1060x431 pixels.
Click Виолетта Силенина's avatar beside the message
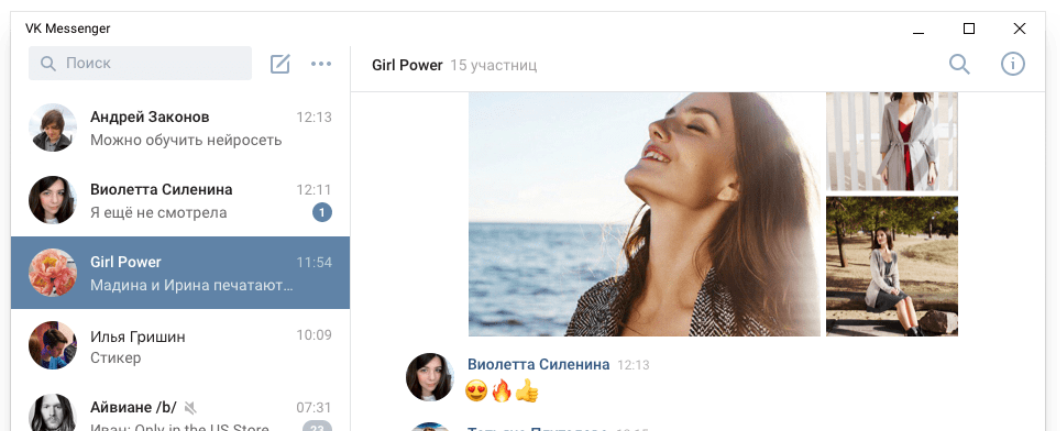pos(430,377)
